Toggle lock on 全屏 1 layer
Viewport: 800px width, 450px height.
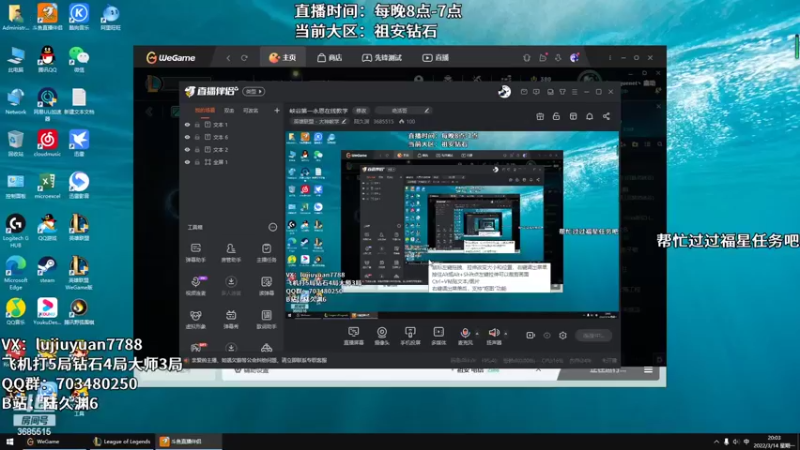(x=197, y=162)
